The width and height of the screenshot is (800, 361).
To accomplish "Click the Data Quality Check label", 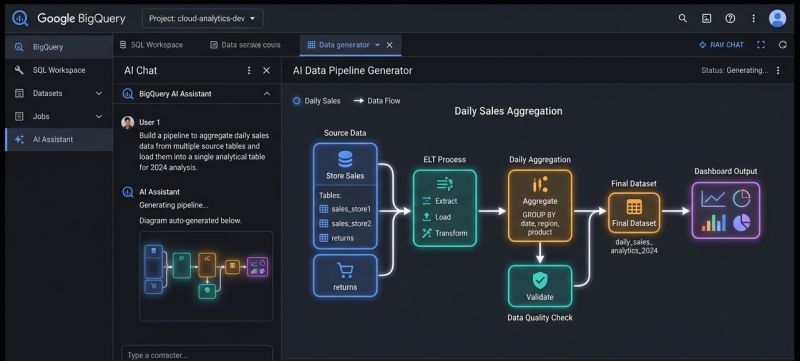I will 540,318.
